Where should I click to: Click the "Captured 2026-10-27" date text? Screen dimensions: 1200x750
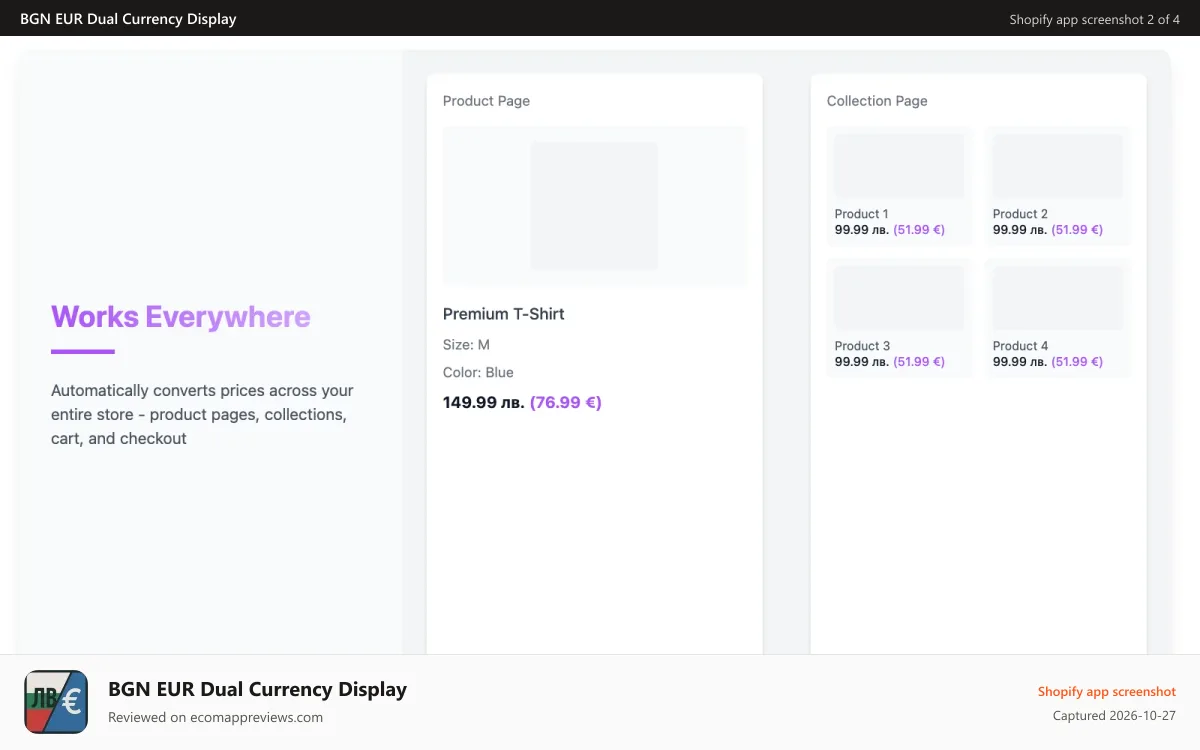click(x=1114, y=716)
